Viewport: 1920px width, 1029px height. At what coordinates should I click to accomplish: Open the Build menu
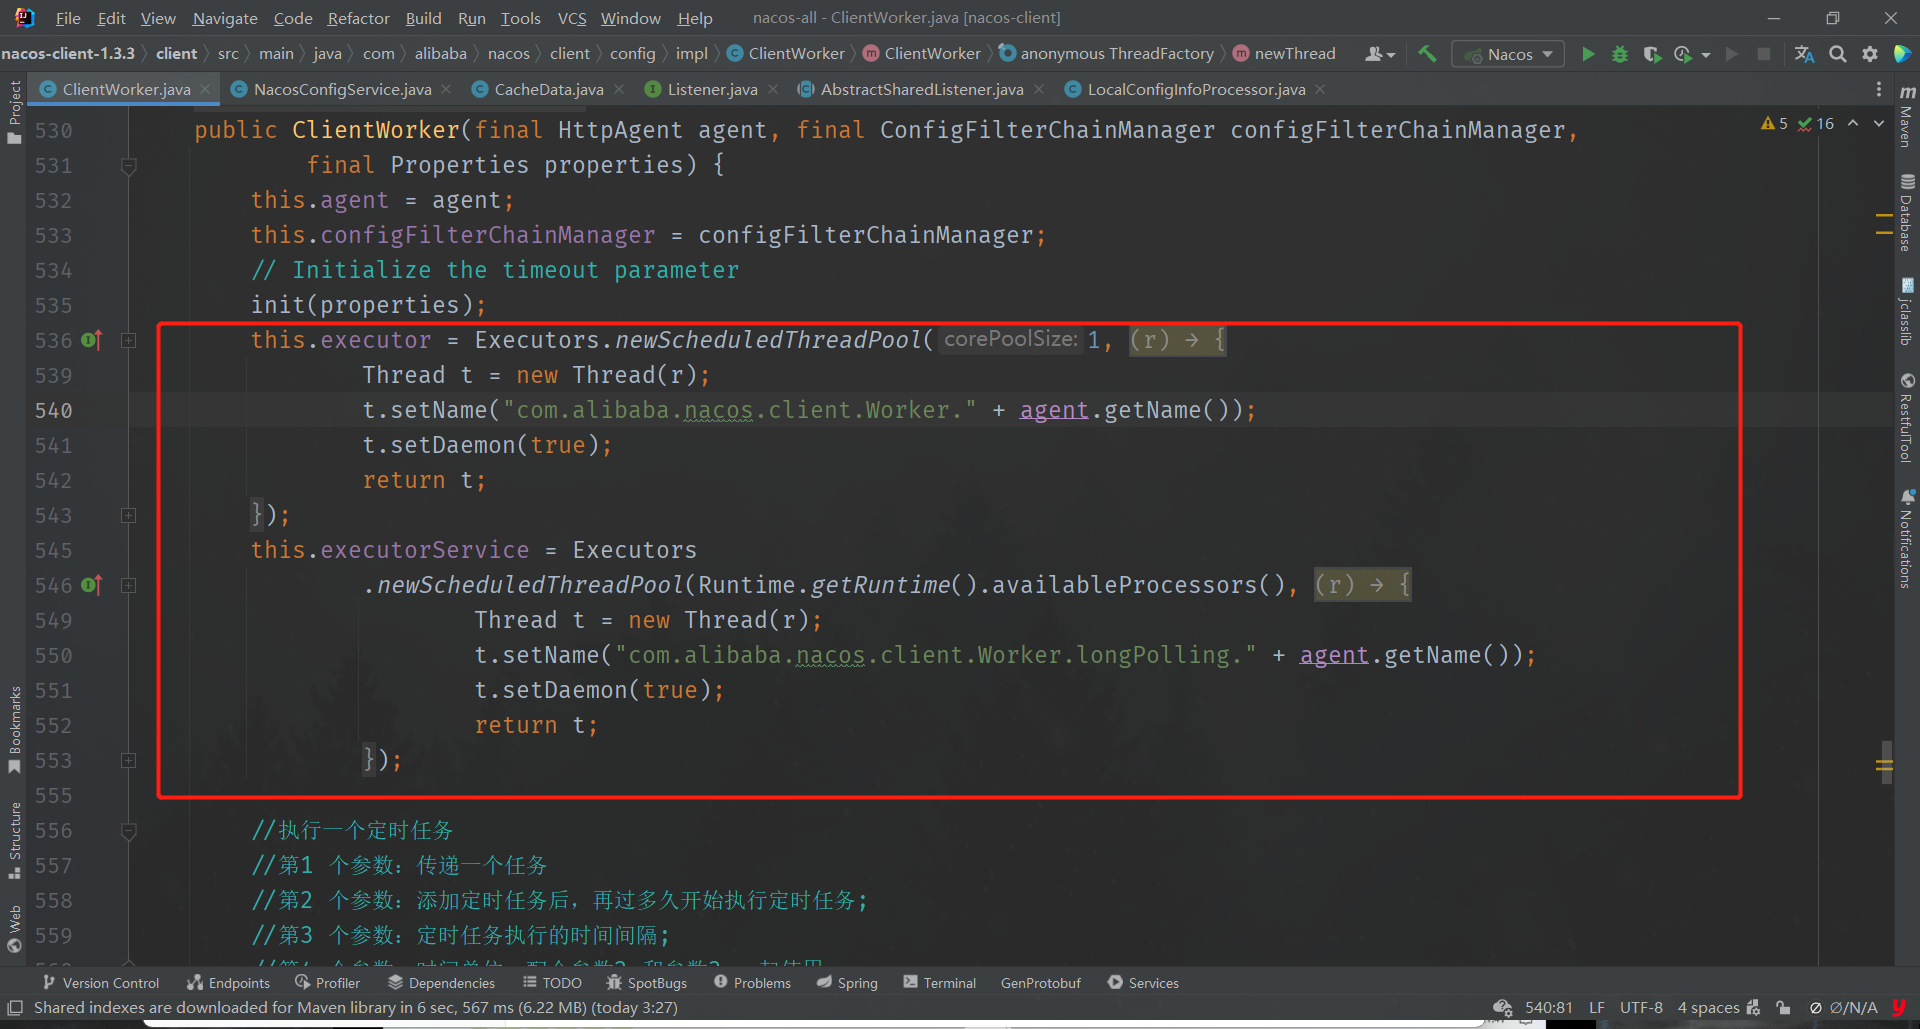423,18
